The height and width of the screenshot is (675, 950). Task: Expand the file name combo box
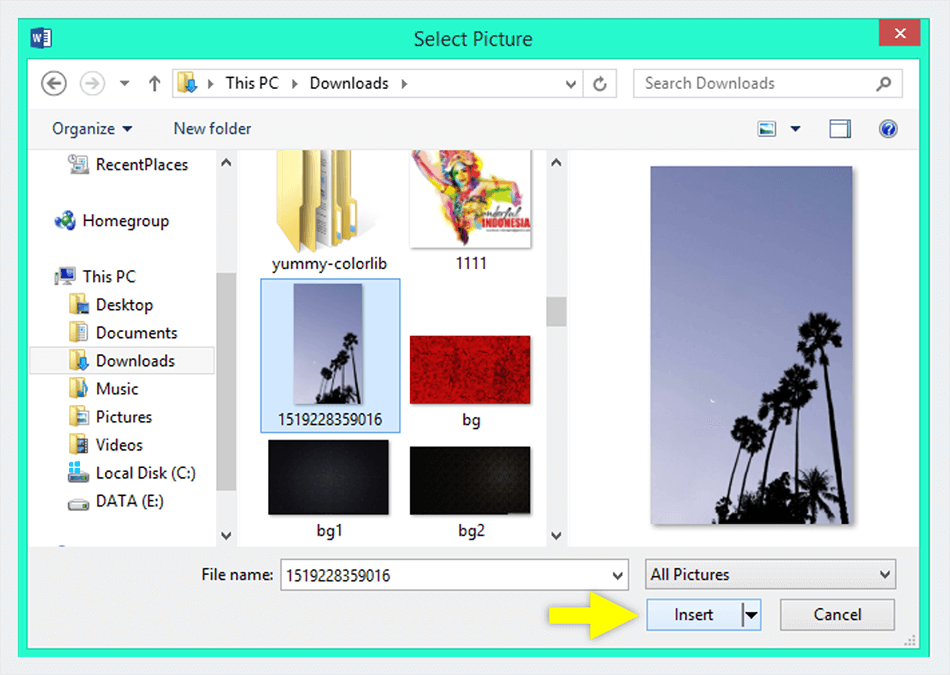coord(620,574)
